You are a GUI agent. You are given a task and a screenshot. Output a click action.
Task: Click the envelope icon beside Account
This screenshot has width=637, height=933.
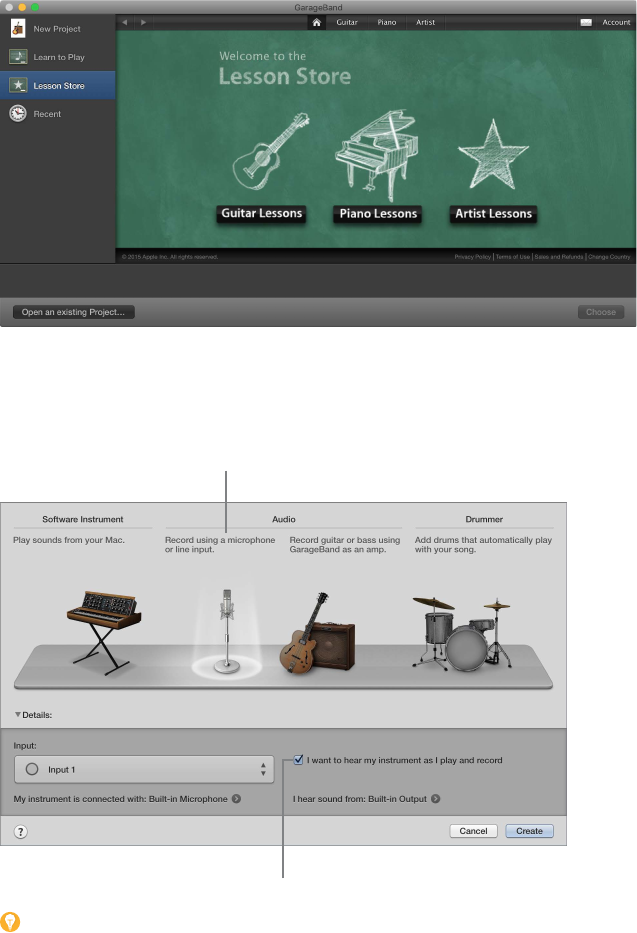coord(586,23)
